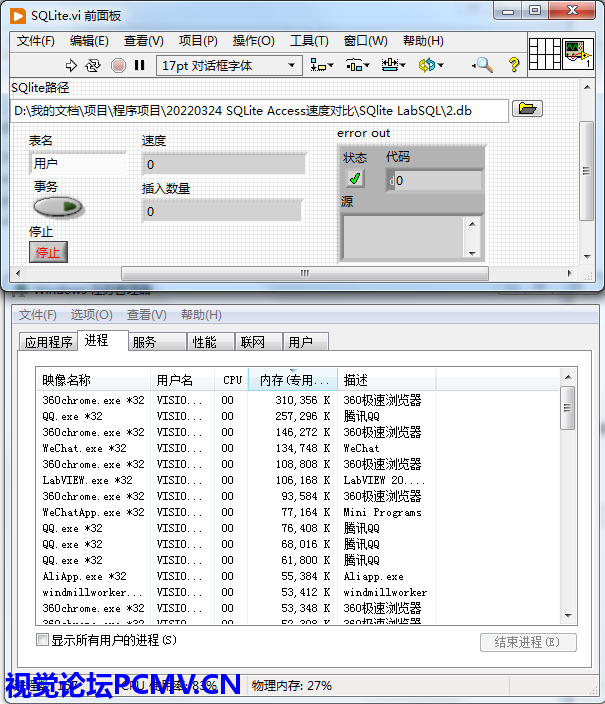
Task: Expand the Align Objects dropdown
Action: 322,65
